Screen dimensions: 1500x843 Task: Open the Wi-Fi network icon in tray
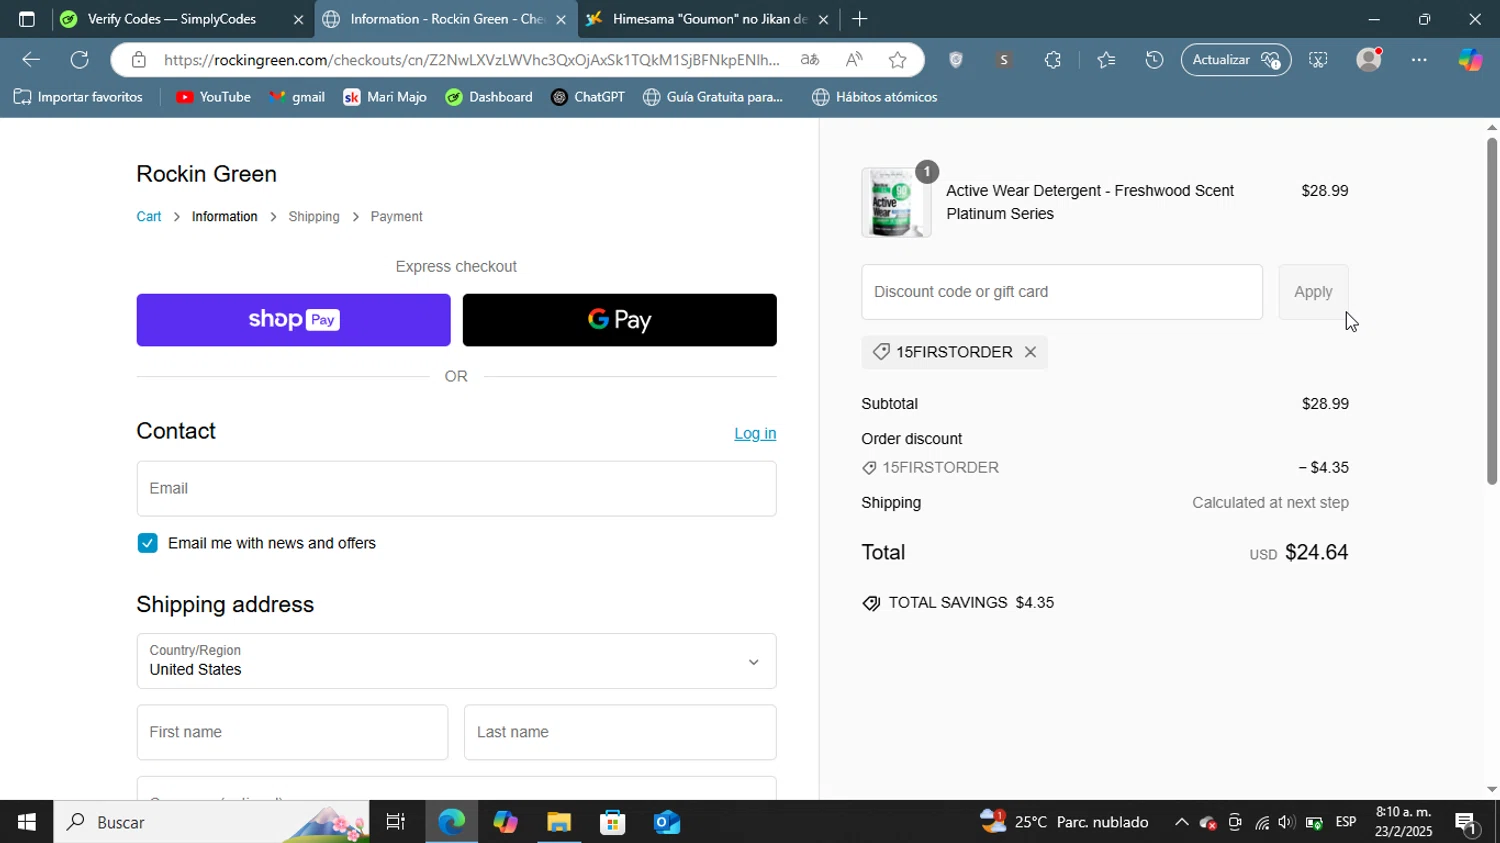[x=1262, y=823]
